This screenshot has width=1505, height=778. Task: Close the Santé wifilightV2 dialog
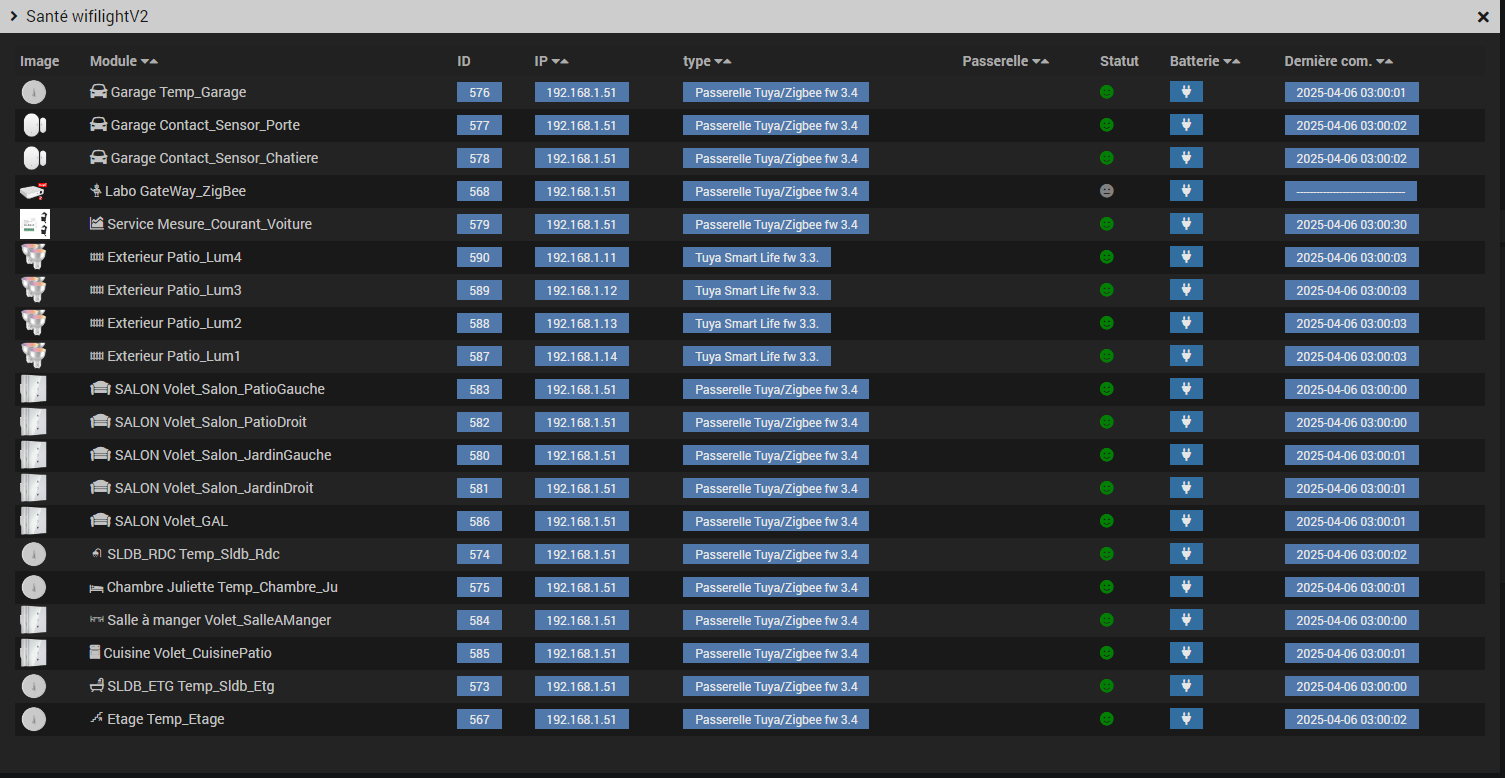coord(1483,17)
